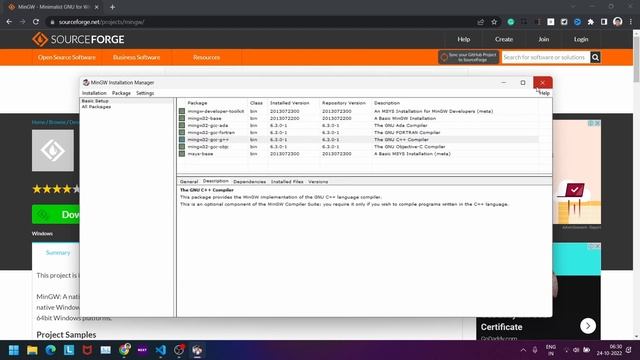Screen dimensions: 640x360
Task: Open the Installation menu in MinGW manager
Action: [x=94, y=93]
